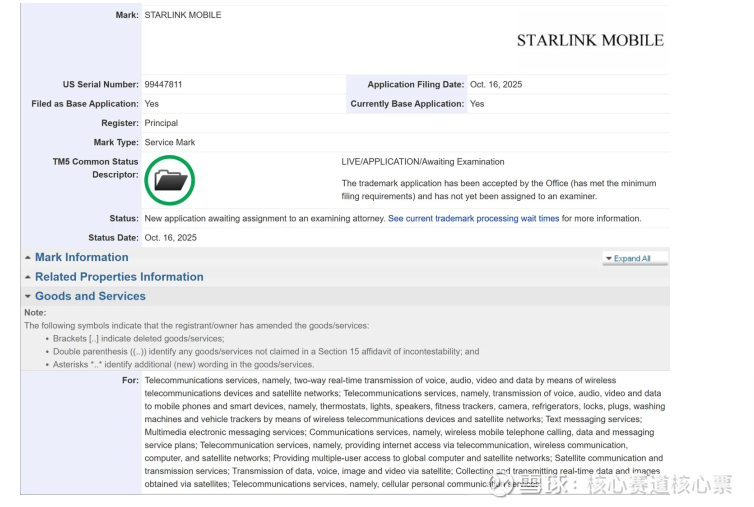Click the Double parenthesis Section 15 bullet
Screen dimensions: 754x507
click(x=266, y=352)
